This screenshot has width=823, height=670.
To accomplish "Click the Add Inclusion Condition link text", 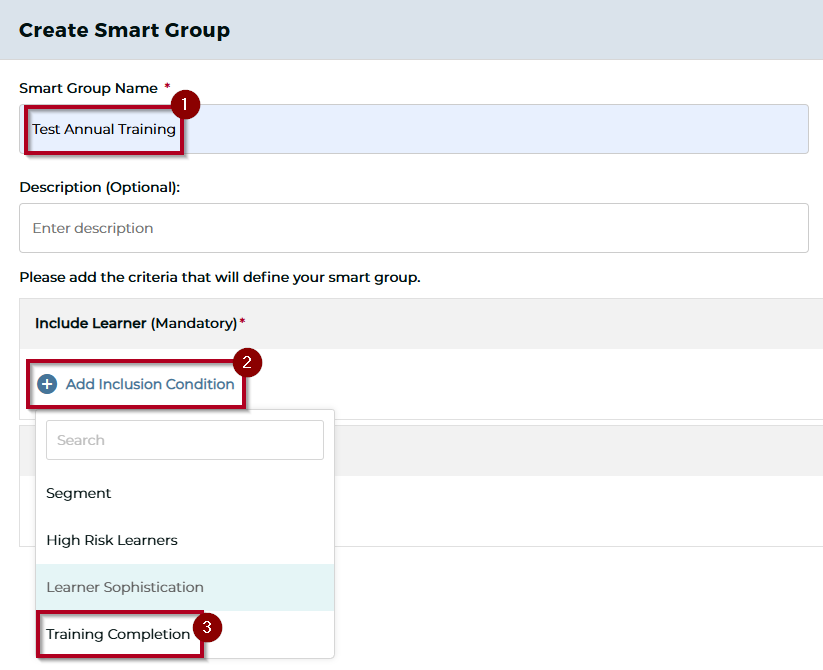I will click(x=150, y=384).
